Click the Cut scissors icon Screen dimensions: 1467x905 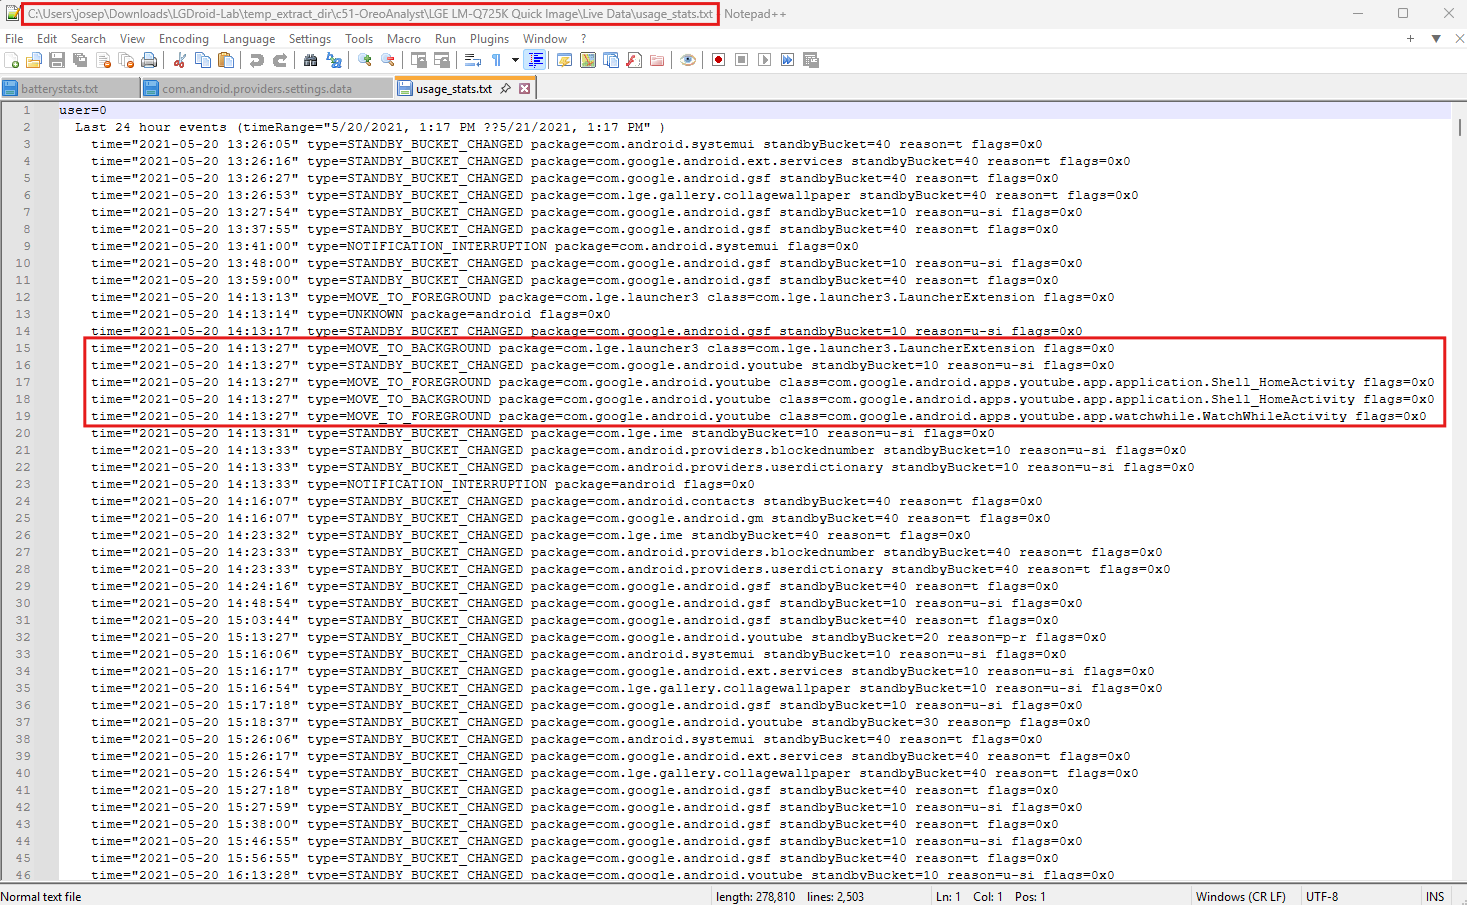[x=180, y=60]
